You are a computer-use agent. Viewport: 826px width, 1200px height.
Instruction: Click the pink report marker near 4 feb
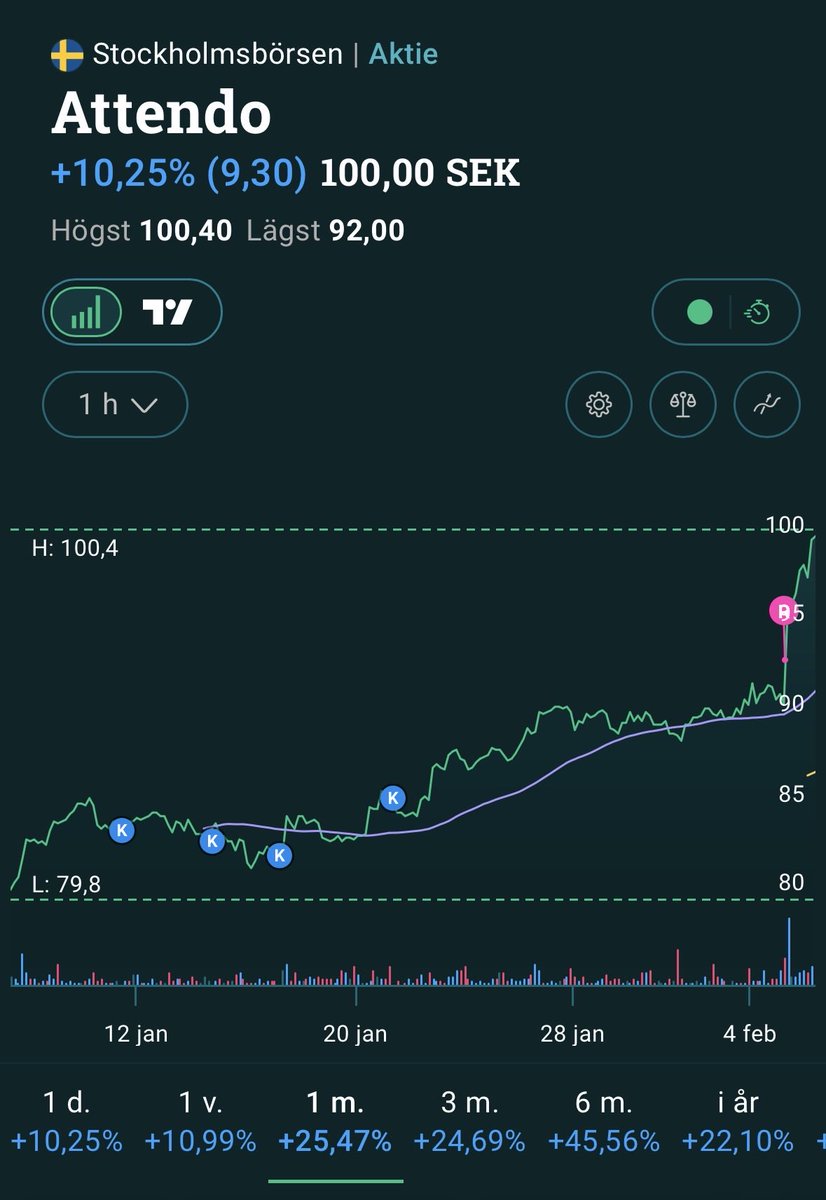pyautogui.click(x=785, y=611)
